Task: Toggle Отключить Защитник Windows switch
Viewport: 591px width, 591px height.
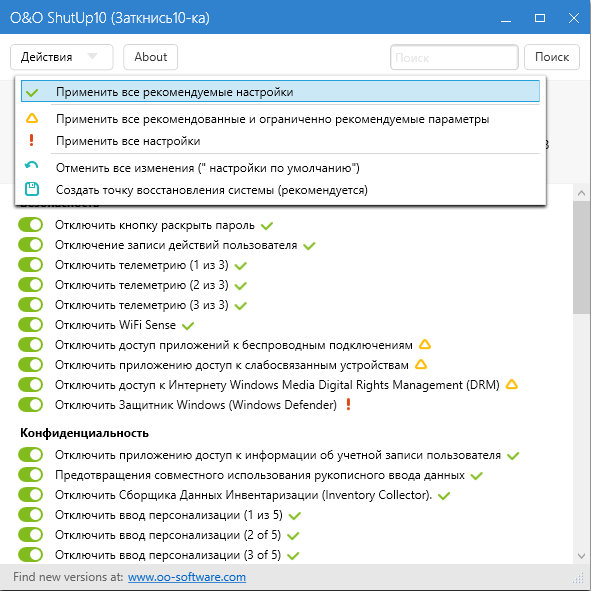Action: [x=31, y=404]
